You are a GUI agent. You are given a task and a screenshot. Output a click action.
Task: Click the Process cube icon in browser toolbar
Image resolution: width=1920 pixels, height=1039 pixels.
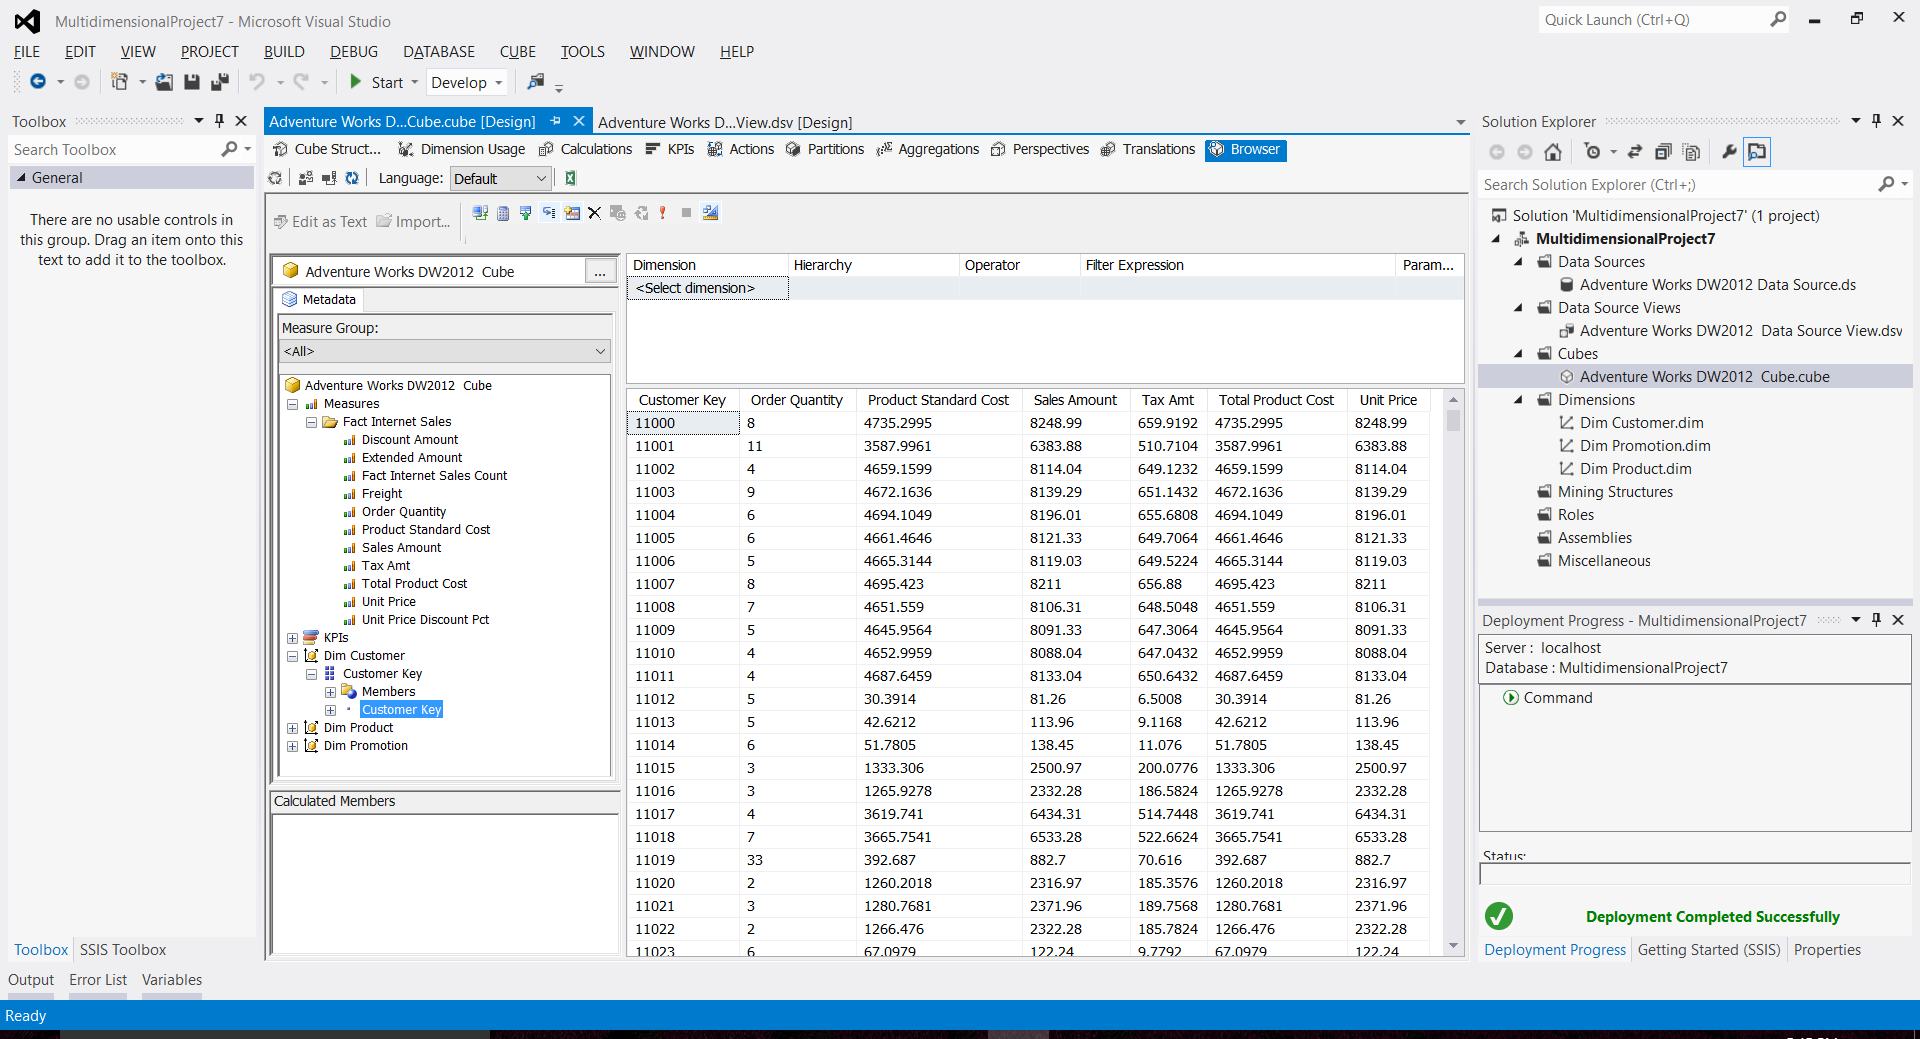click(275, 178)
